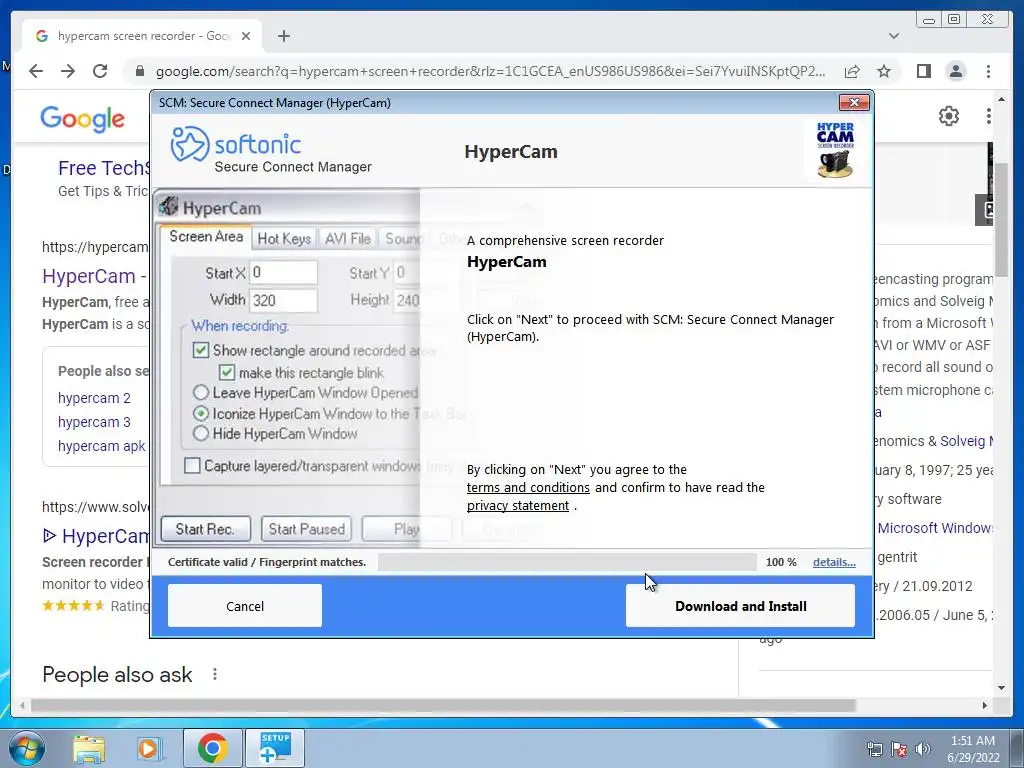This screenshot has height=768, width=1024.
Task: Open Chrome side panel icon
Action: tap(923, 71)
